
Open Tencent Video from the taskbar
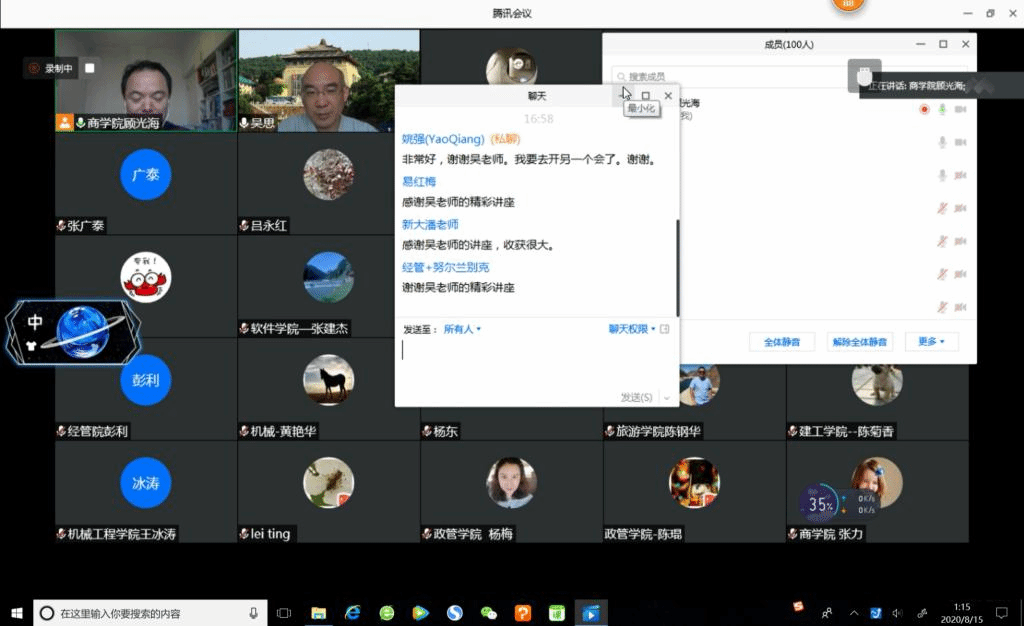(421, 613)
